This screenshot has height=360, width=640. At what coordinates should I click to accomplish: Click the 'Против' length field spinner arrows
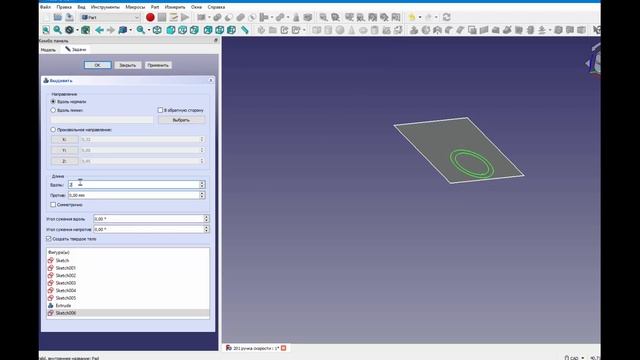(202, 195)
